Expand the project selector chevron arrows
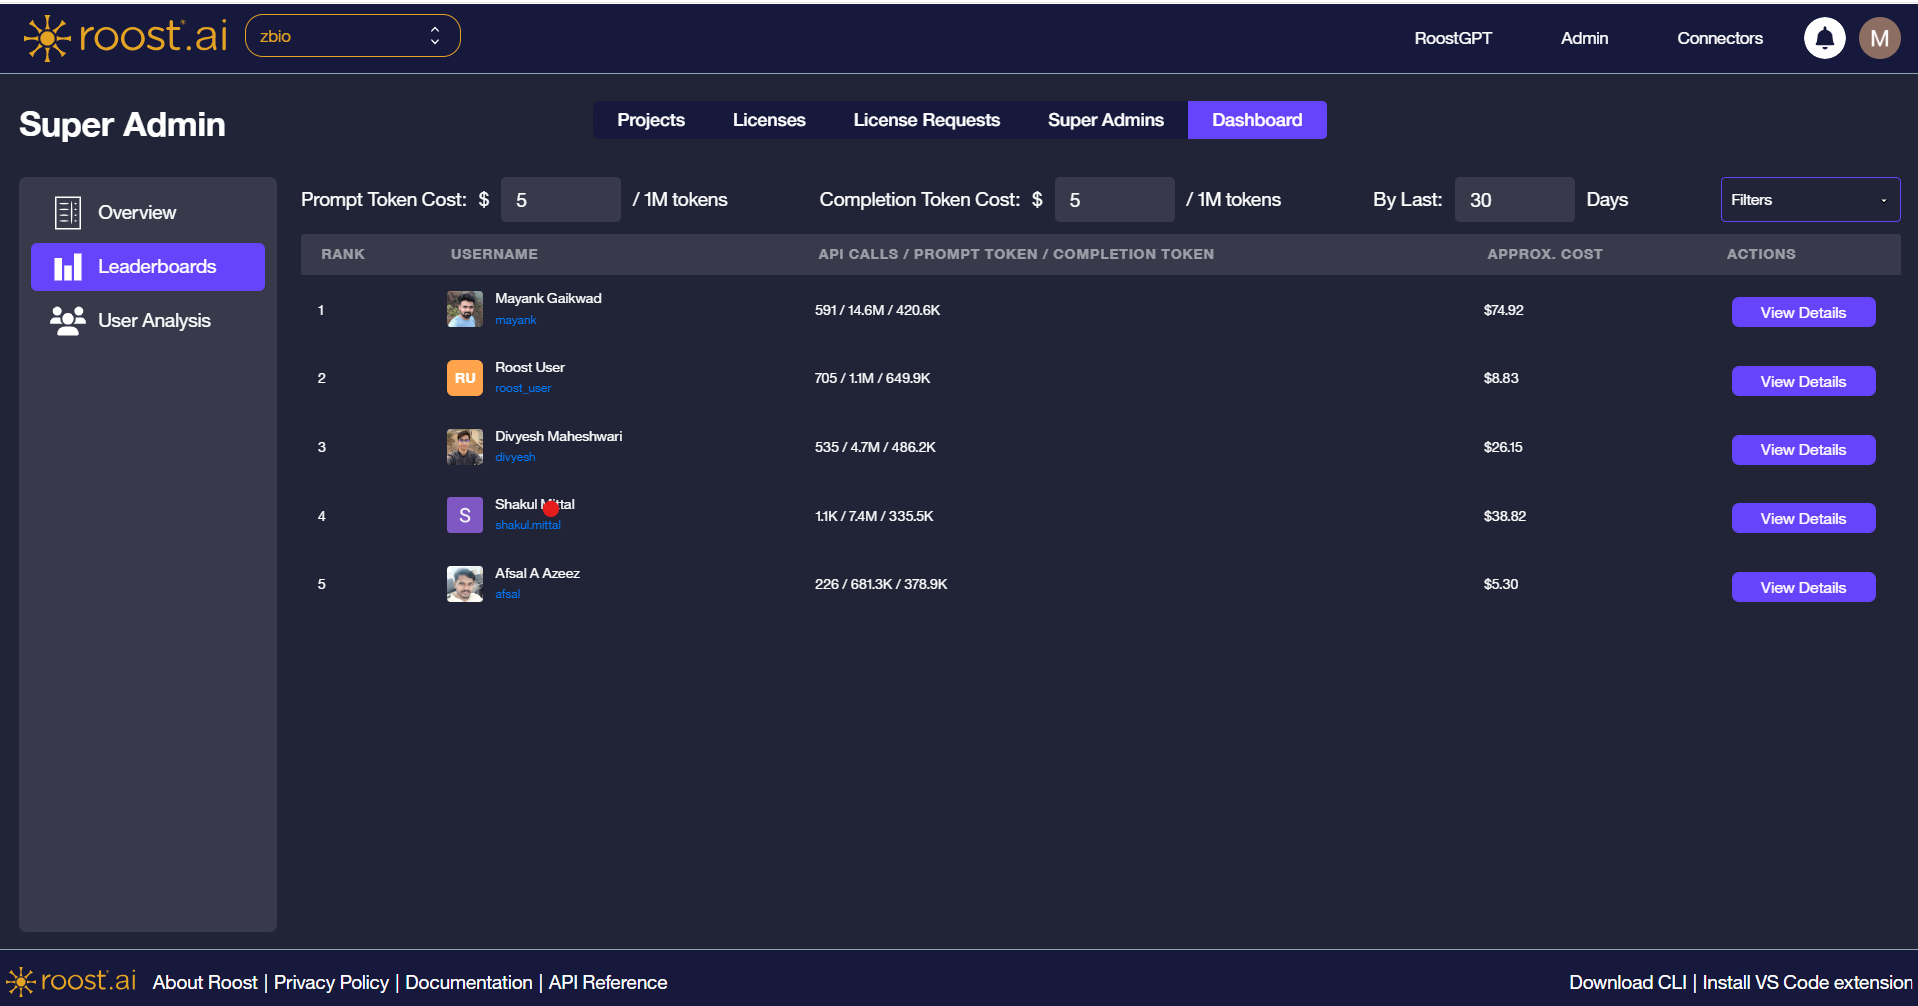 coord(434,34)
